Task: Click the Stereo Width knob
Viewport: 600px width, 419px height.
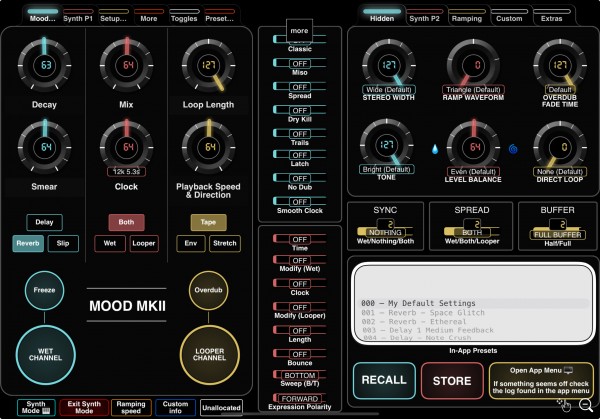Action: pos(389,65)
